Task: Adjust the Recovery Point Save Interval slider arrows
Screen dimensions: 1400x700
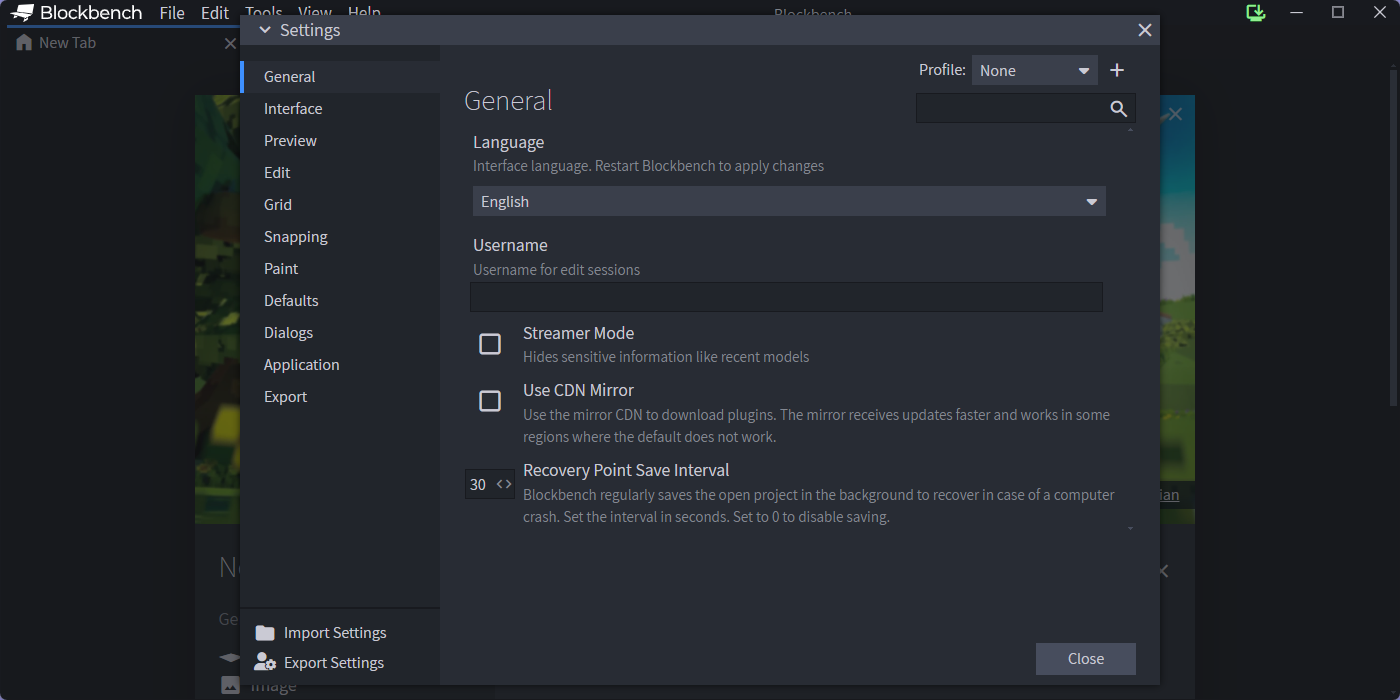Action: pos(504,484)
